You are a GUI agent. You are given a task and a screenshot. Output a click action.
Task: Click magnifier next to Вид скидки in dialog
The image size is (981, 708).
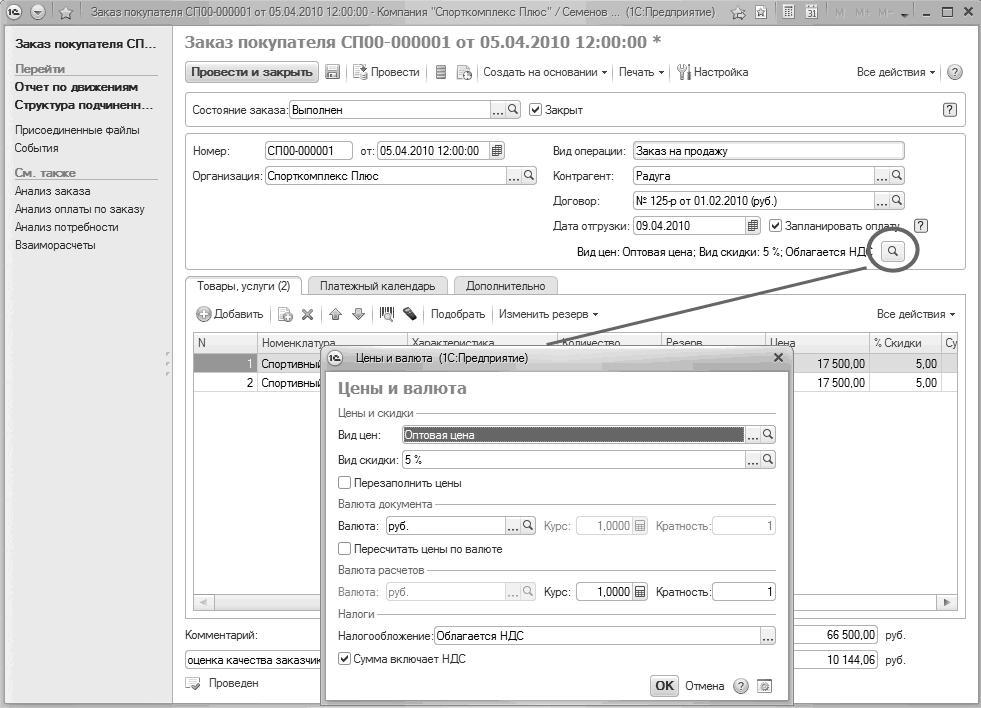tap(768, 460)
